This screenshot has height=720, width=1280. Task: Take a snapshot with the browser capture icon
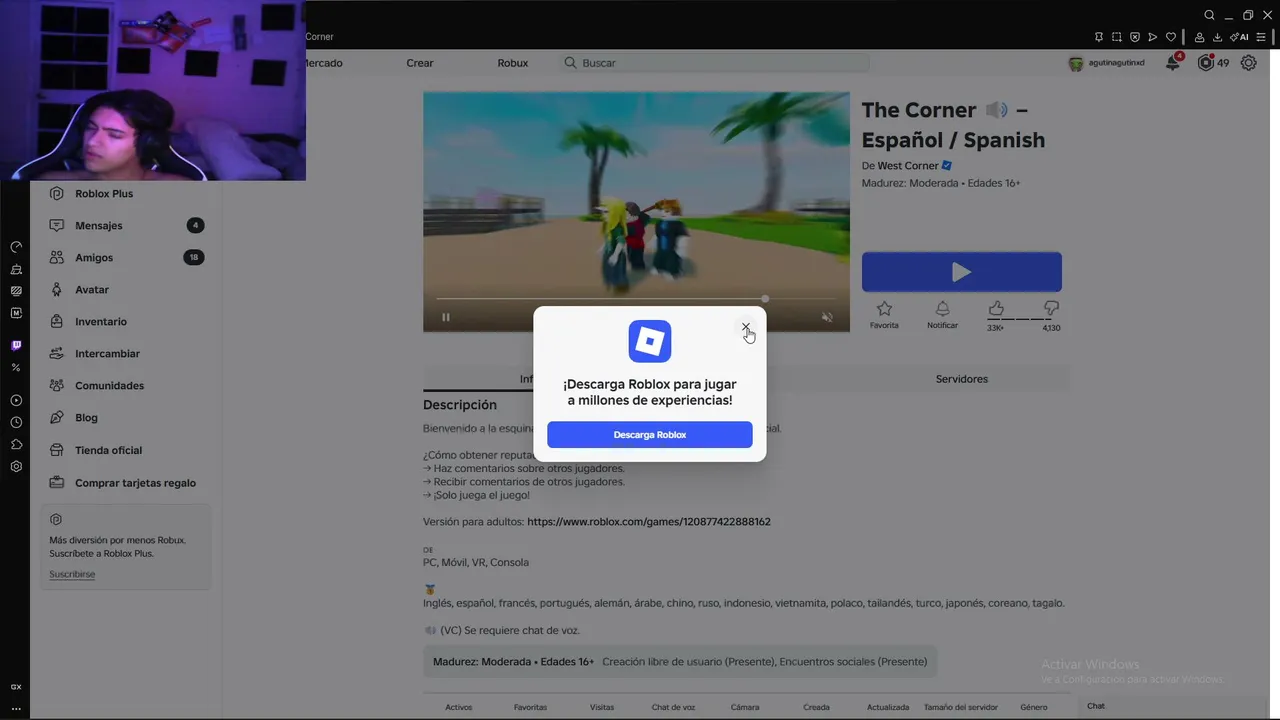pyautogui.click(x=1117, y=37)
